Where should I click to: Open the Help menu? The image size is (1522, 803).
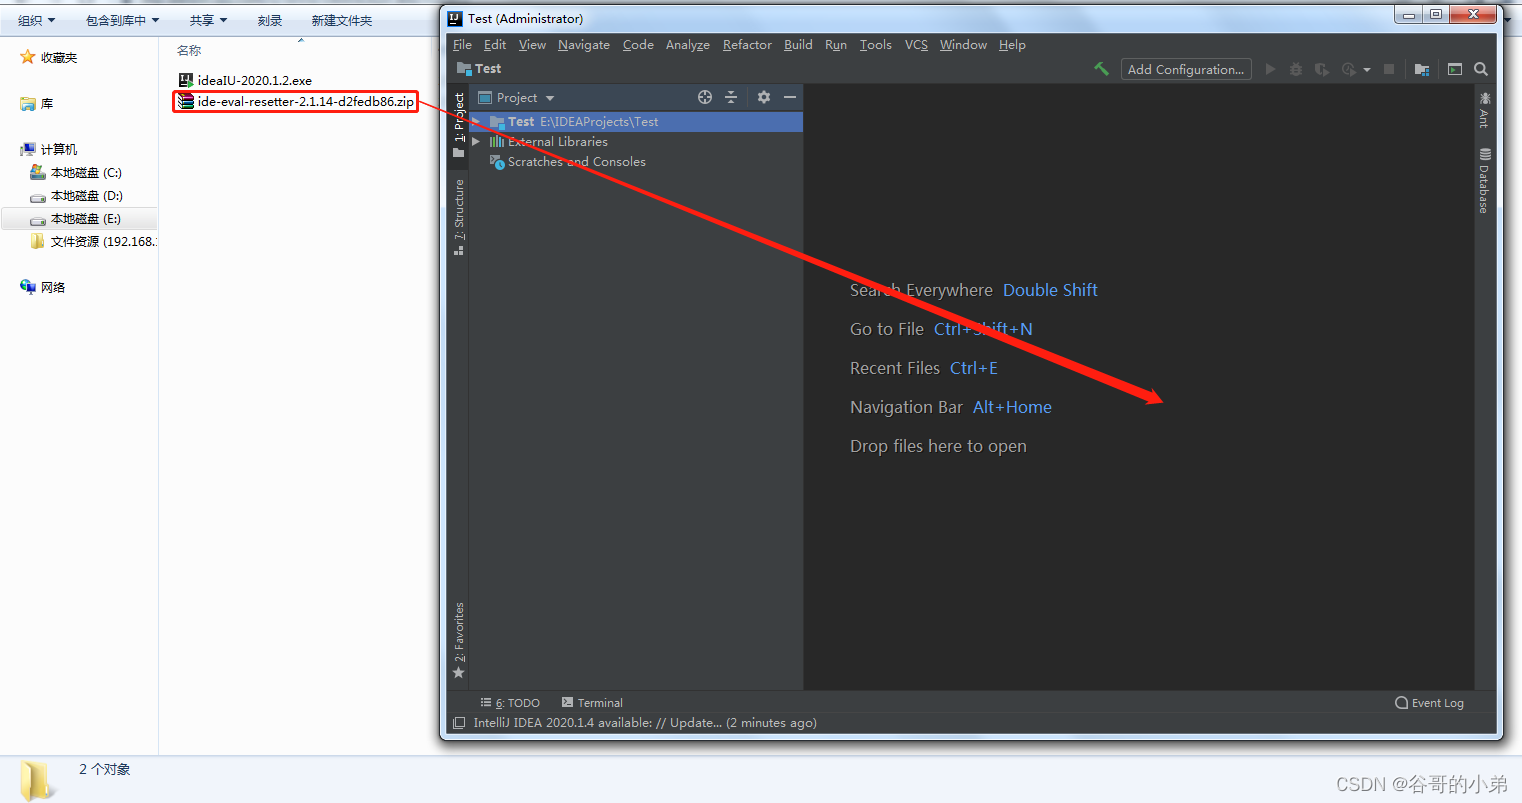[x=1012, y=44]
